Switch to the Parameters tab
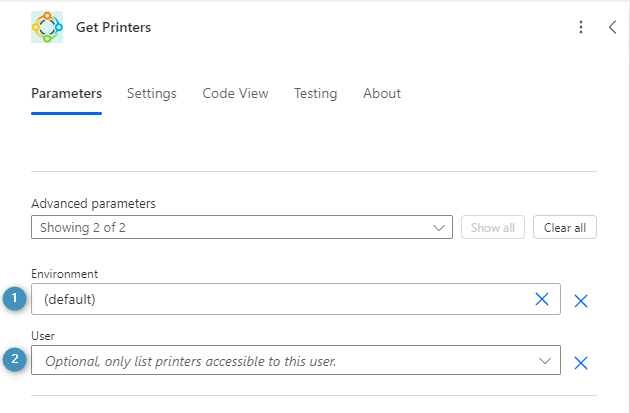 pos(66,94)
